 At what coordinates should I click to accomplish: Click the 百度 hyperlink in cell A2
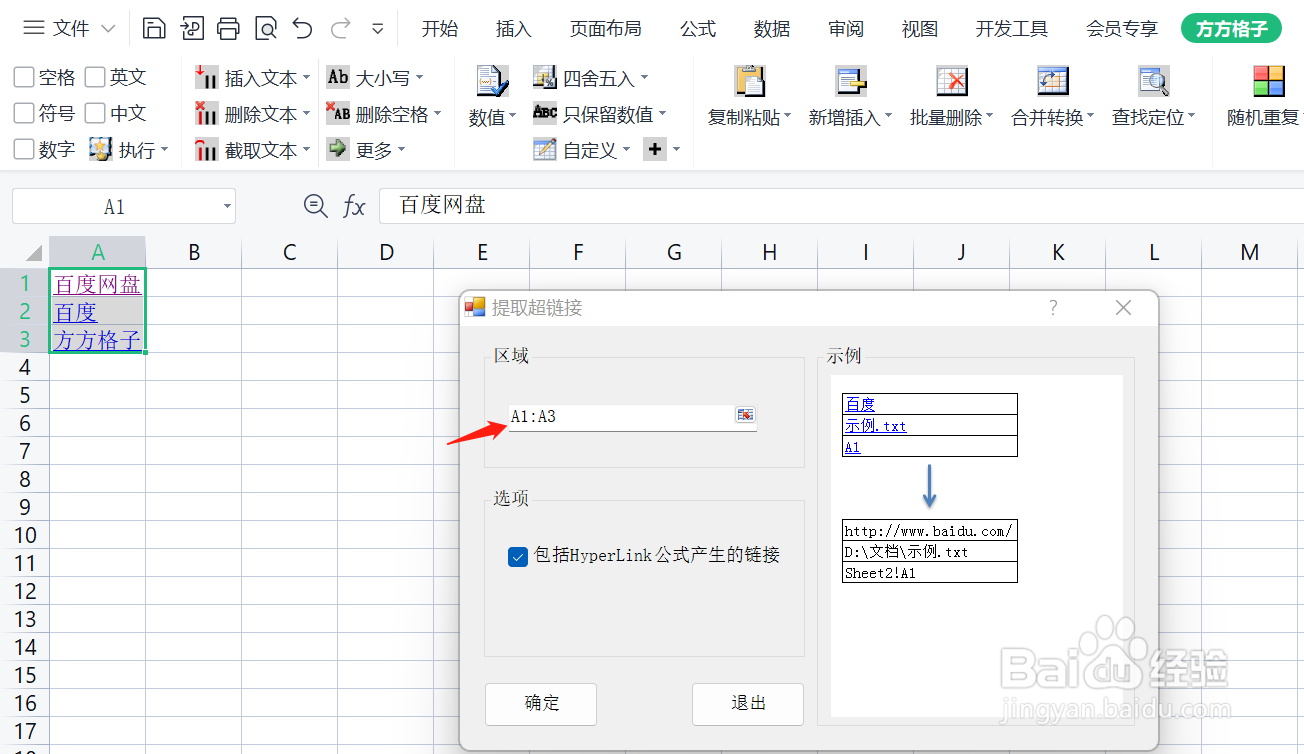point(76,312)
